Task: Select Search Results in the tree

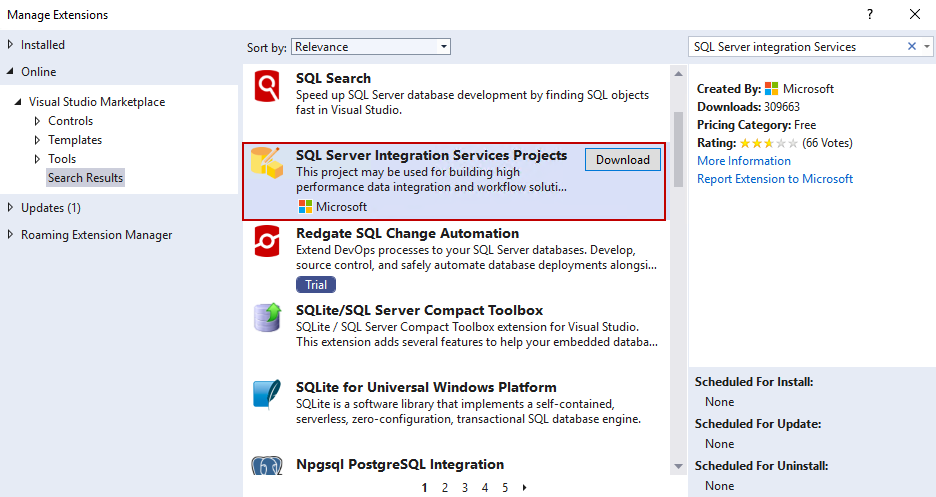Action: [85, 178]
